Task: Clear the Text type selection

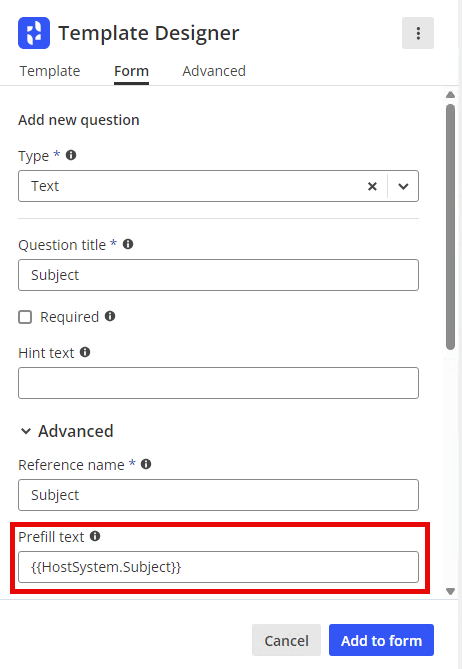Action: [x=372, y=186]
